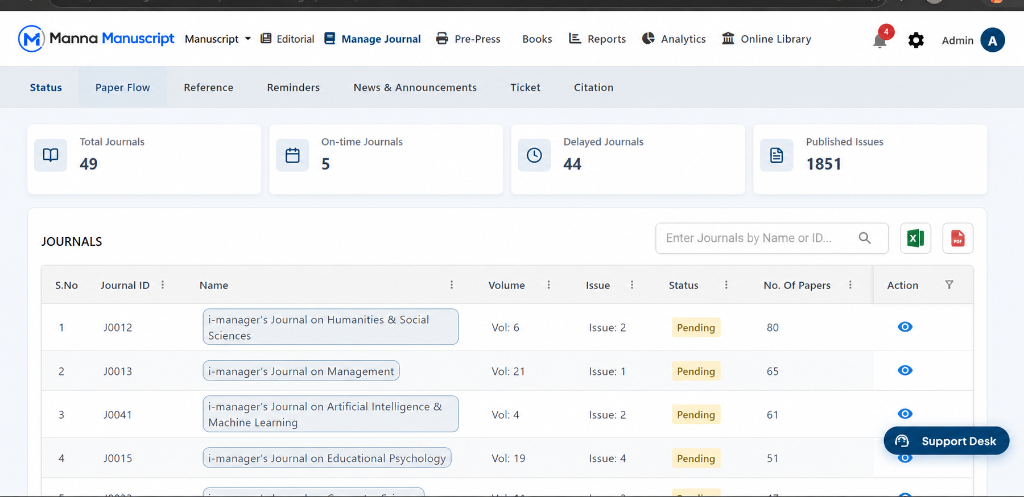The width and height of the screenshot is (1024, 497).
Task: Expand the Manuscript dropdown menu
Action: 217,39
